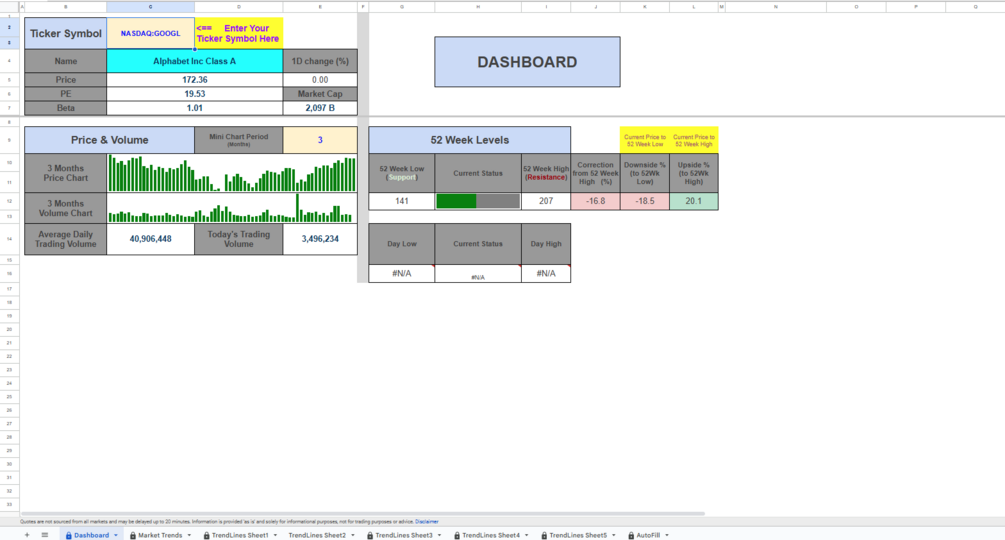
Task: Select the average volume 40,906,448 cell
Action: point(151,239)
